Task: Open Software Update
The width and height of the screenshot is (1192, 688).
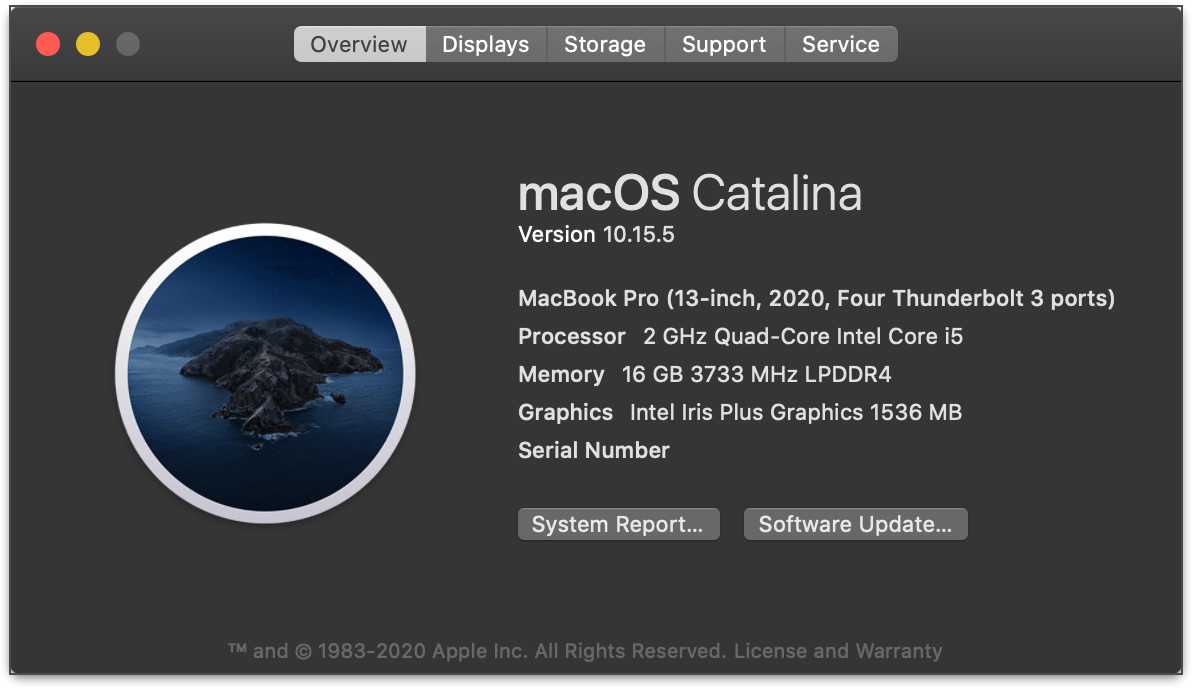Action: tap(855, 525)
